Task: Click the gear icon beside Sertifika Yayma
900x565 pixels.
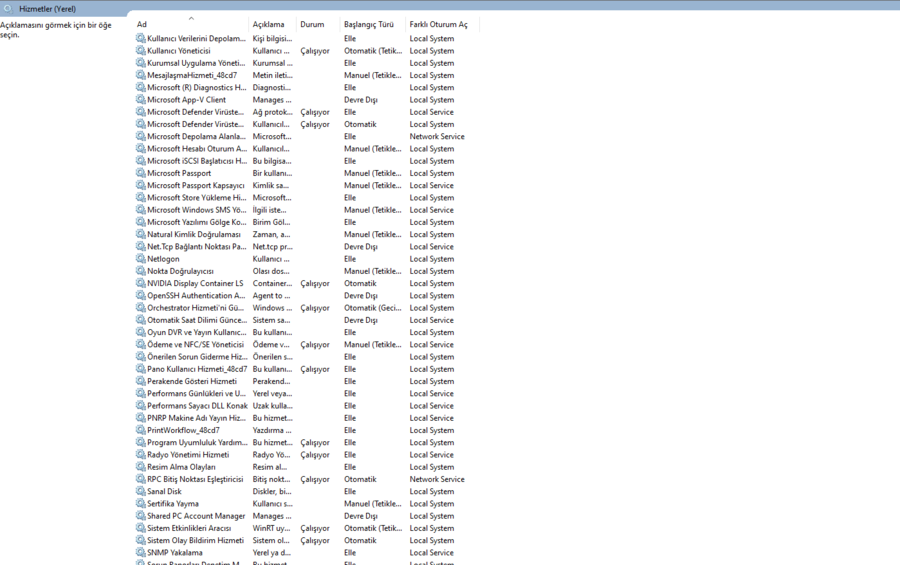Action: tap(141, 504)
